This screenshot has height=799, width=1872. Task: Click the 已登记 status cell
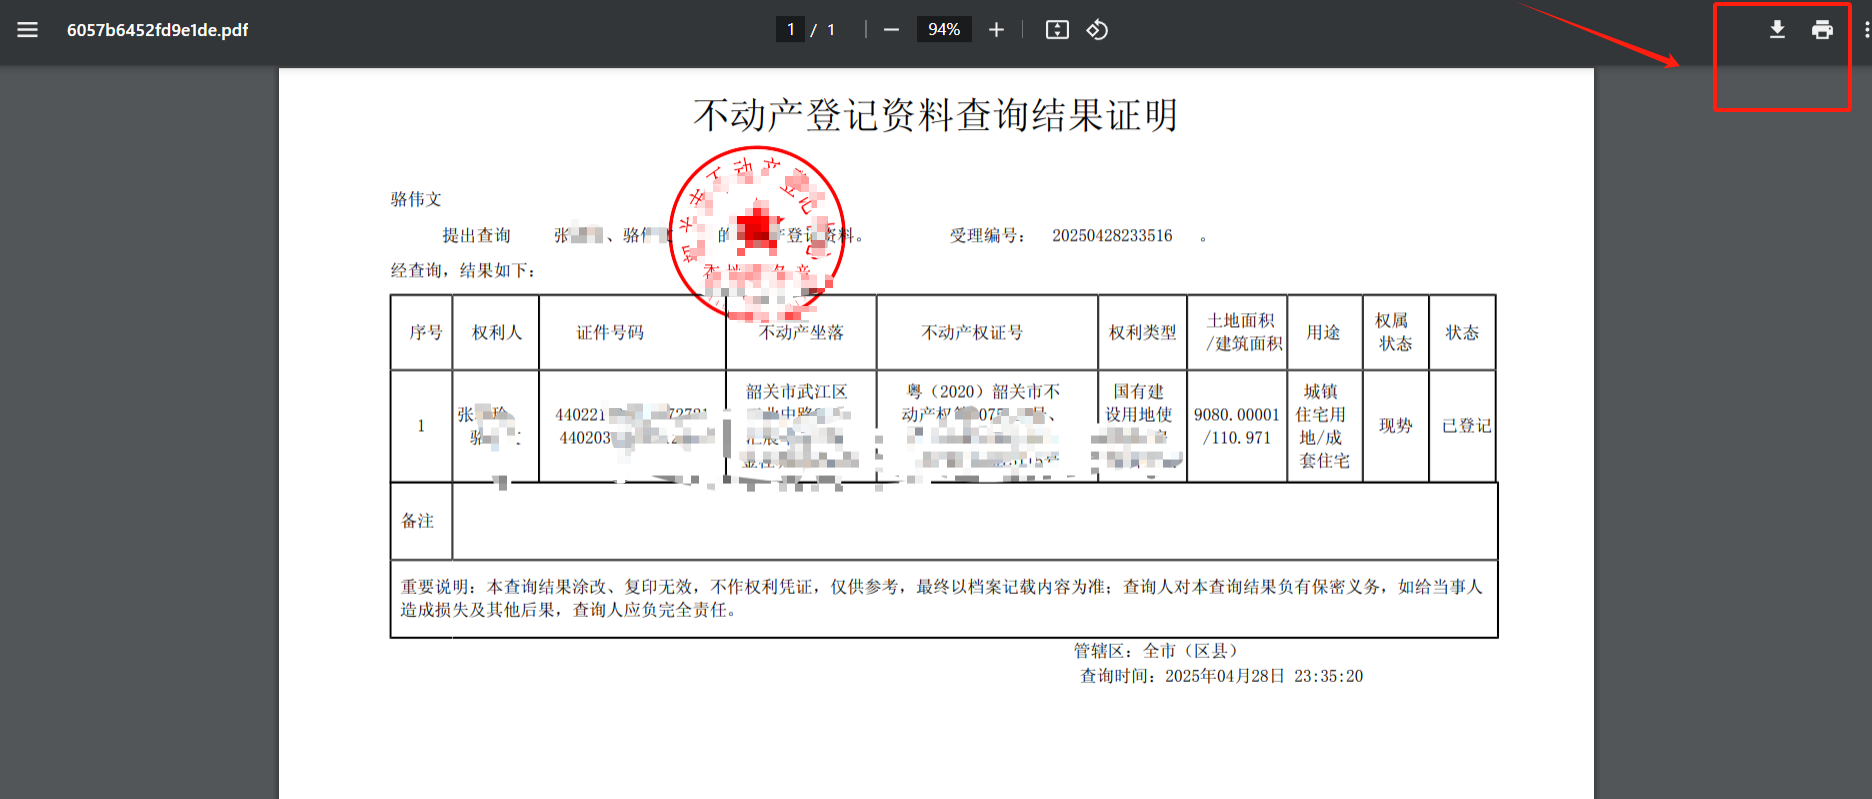(x=1466, y=426)
